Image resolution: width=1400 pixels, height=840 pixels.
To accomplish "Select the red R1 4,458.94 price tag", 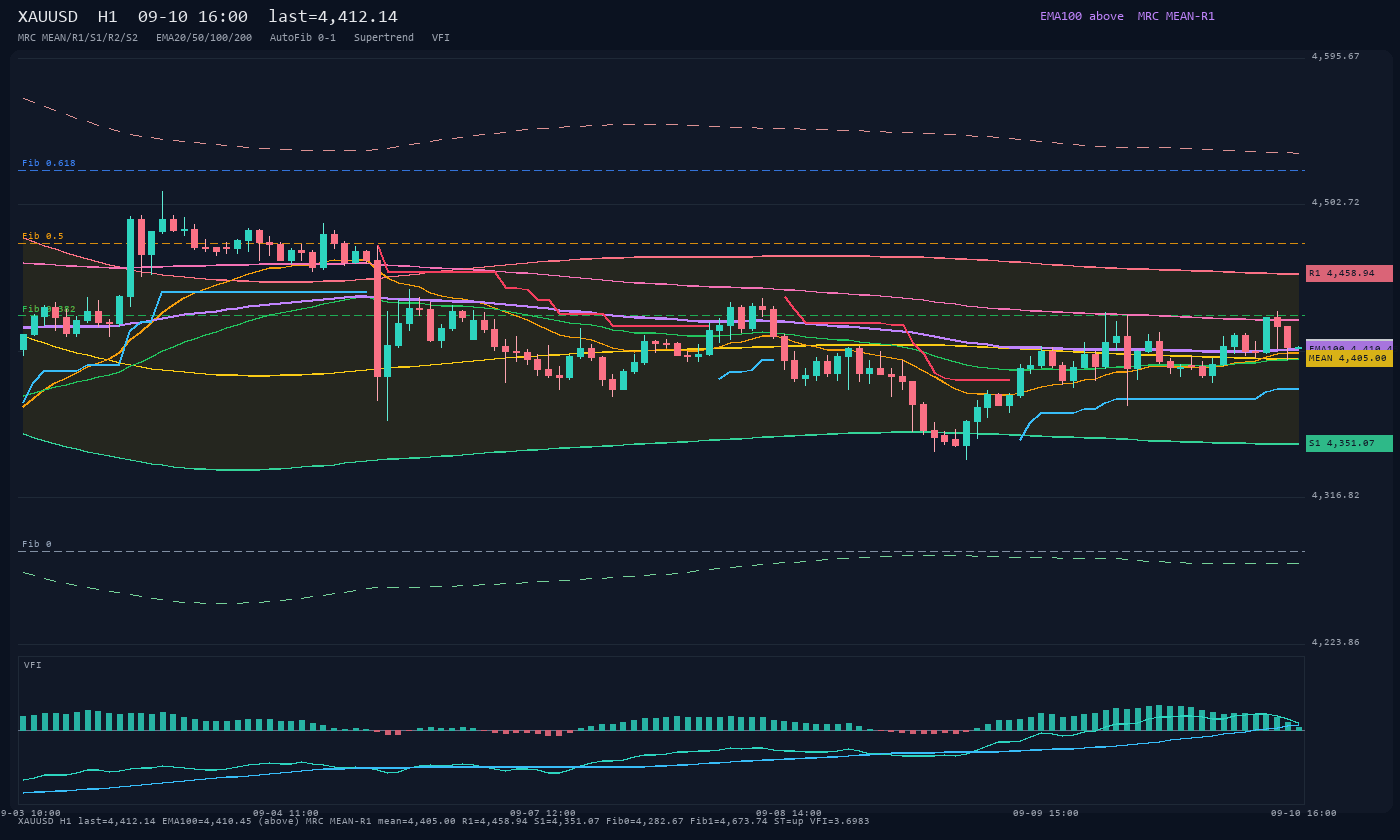I will pyautogui.click(x=1349, y=273).
